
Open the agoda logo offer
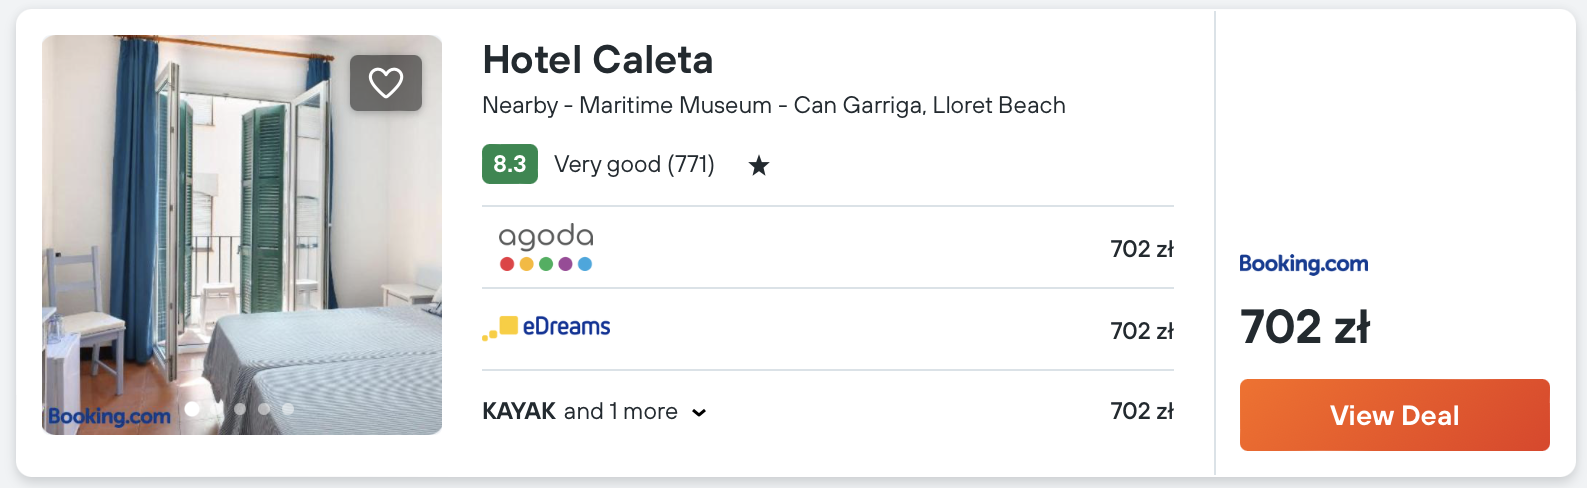[546, 247]
